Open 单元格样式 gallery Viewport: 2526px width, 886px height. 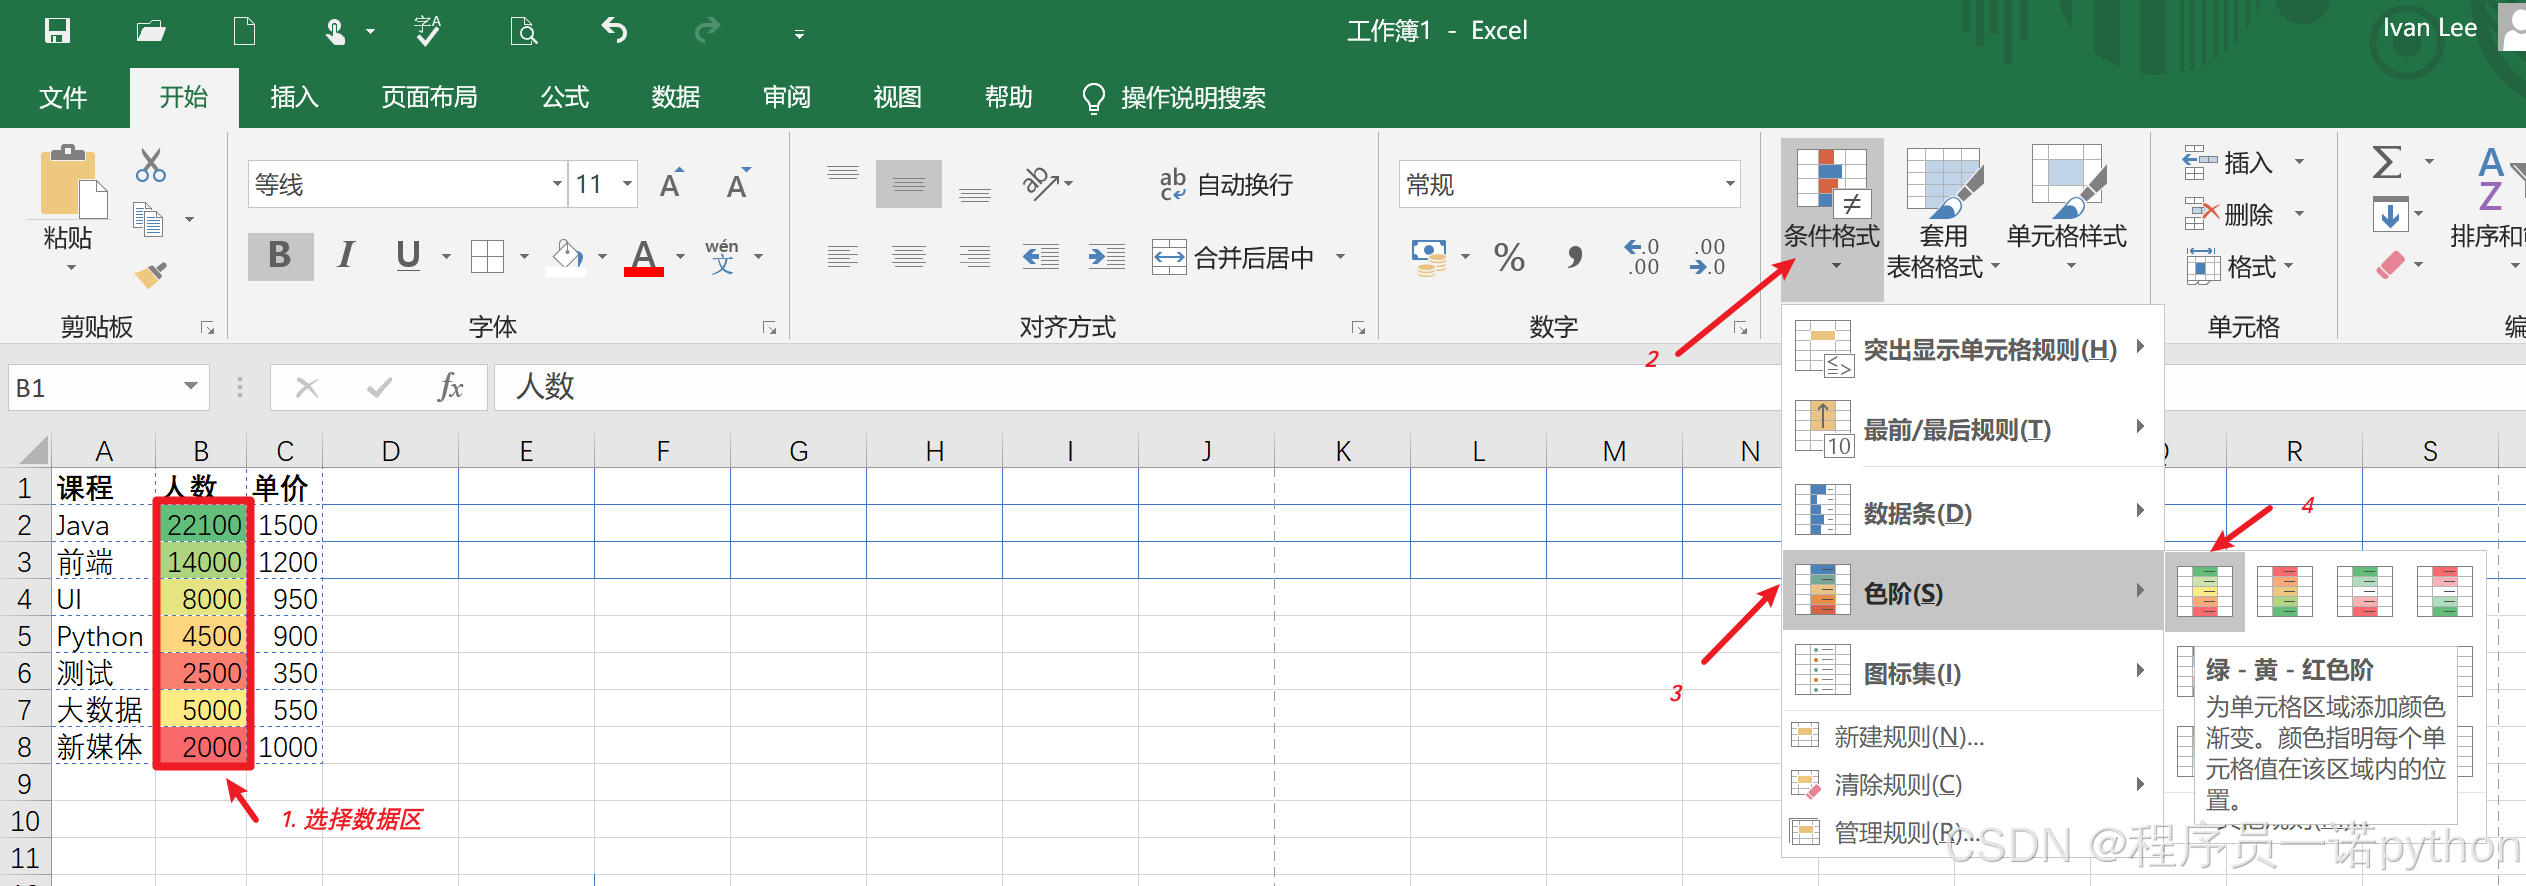click(x=2067, y=208)
